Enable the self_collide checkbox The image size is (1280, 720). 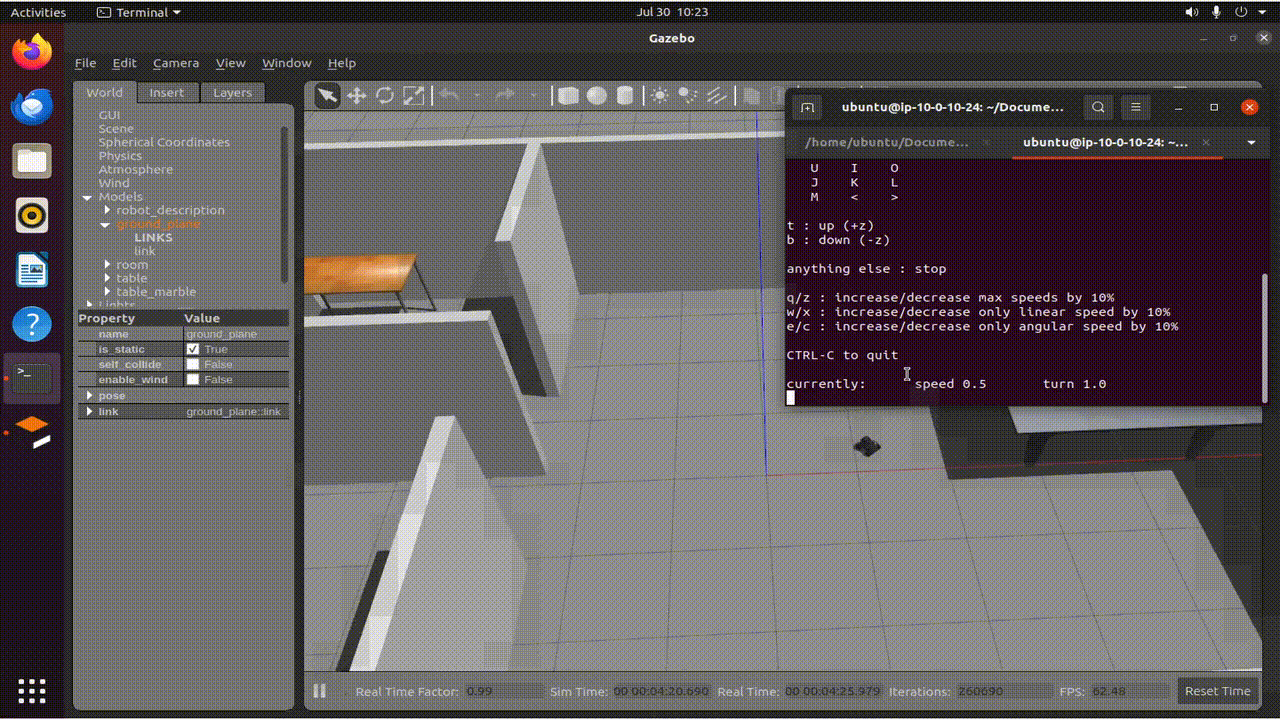pyautogui.click(x=193, y=365)
